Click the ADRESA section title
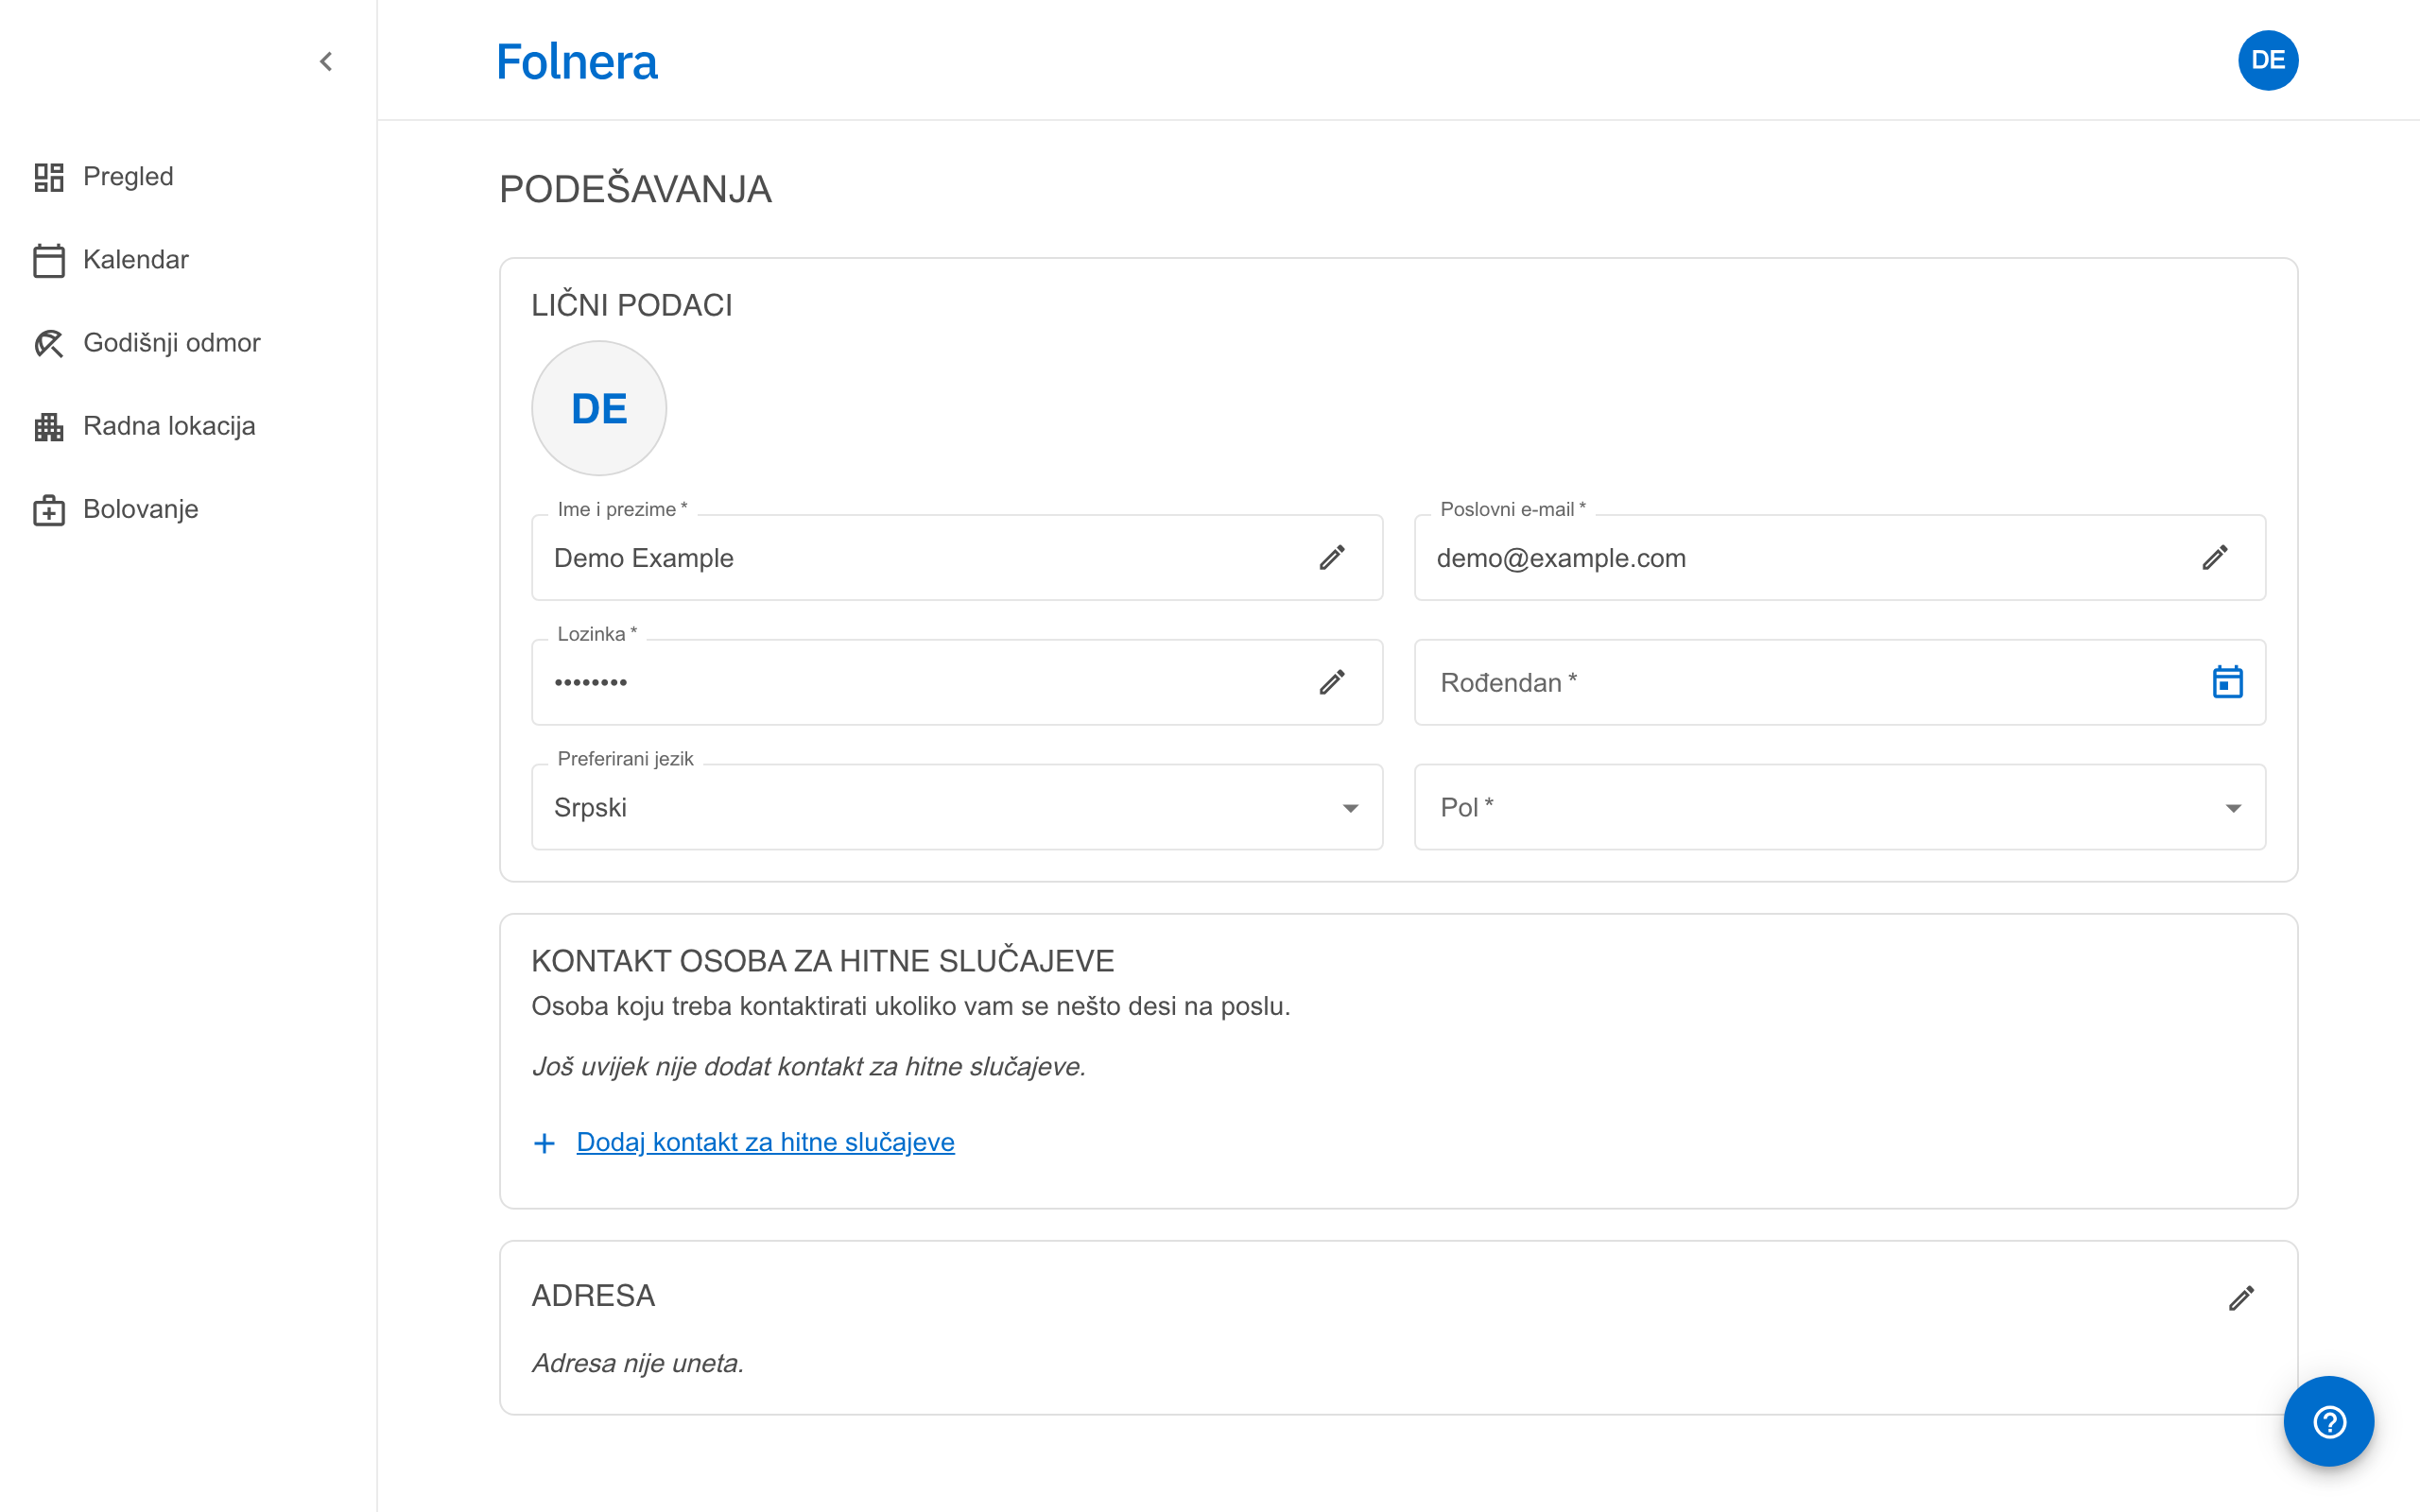2420x1512 pixels. [x=593, y=1296]
